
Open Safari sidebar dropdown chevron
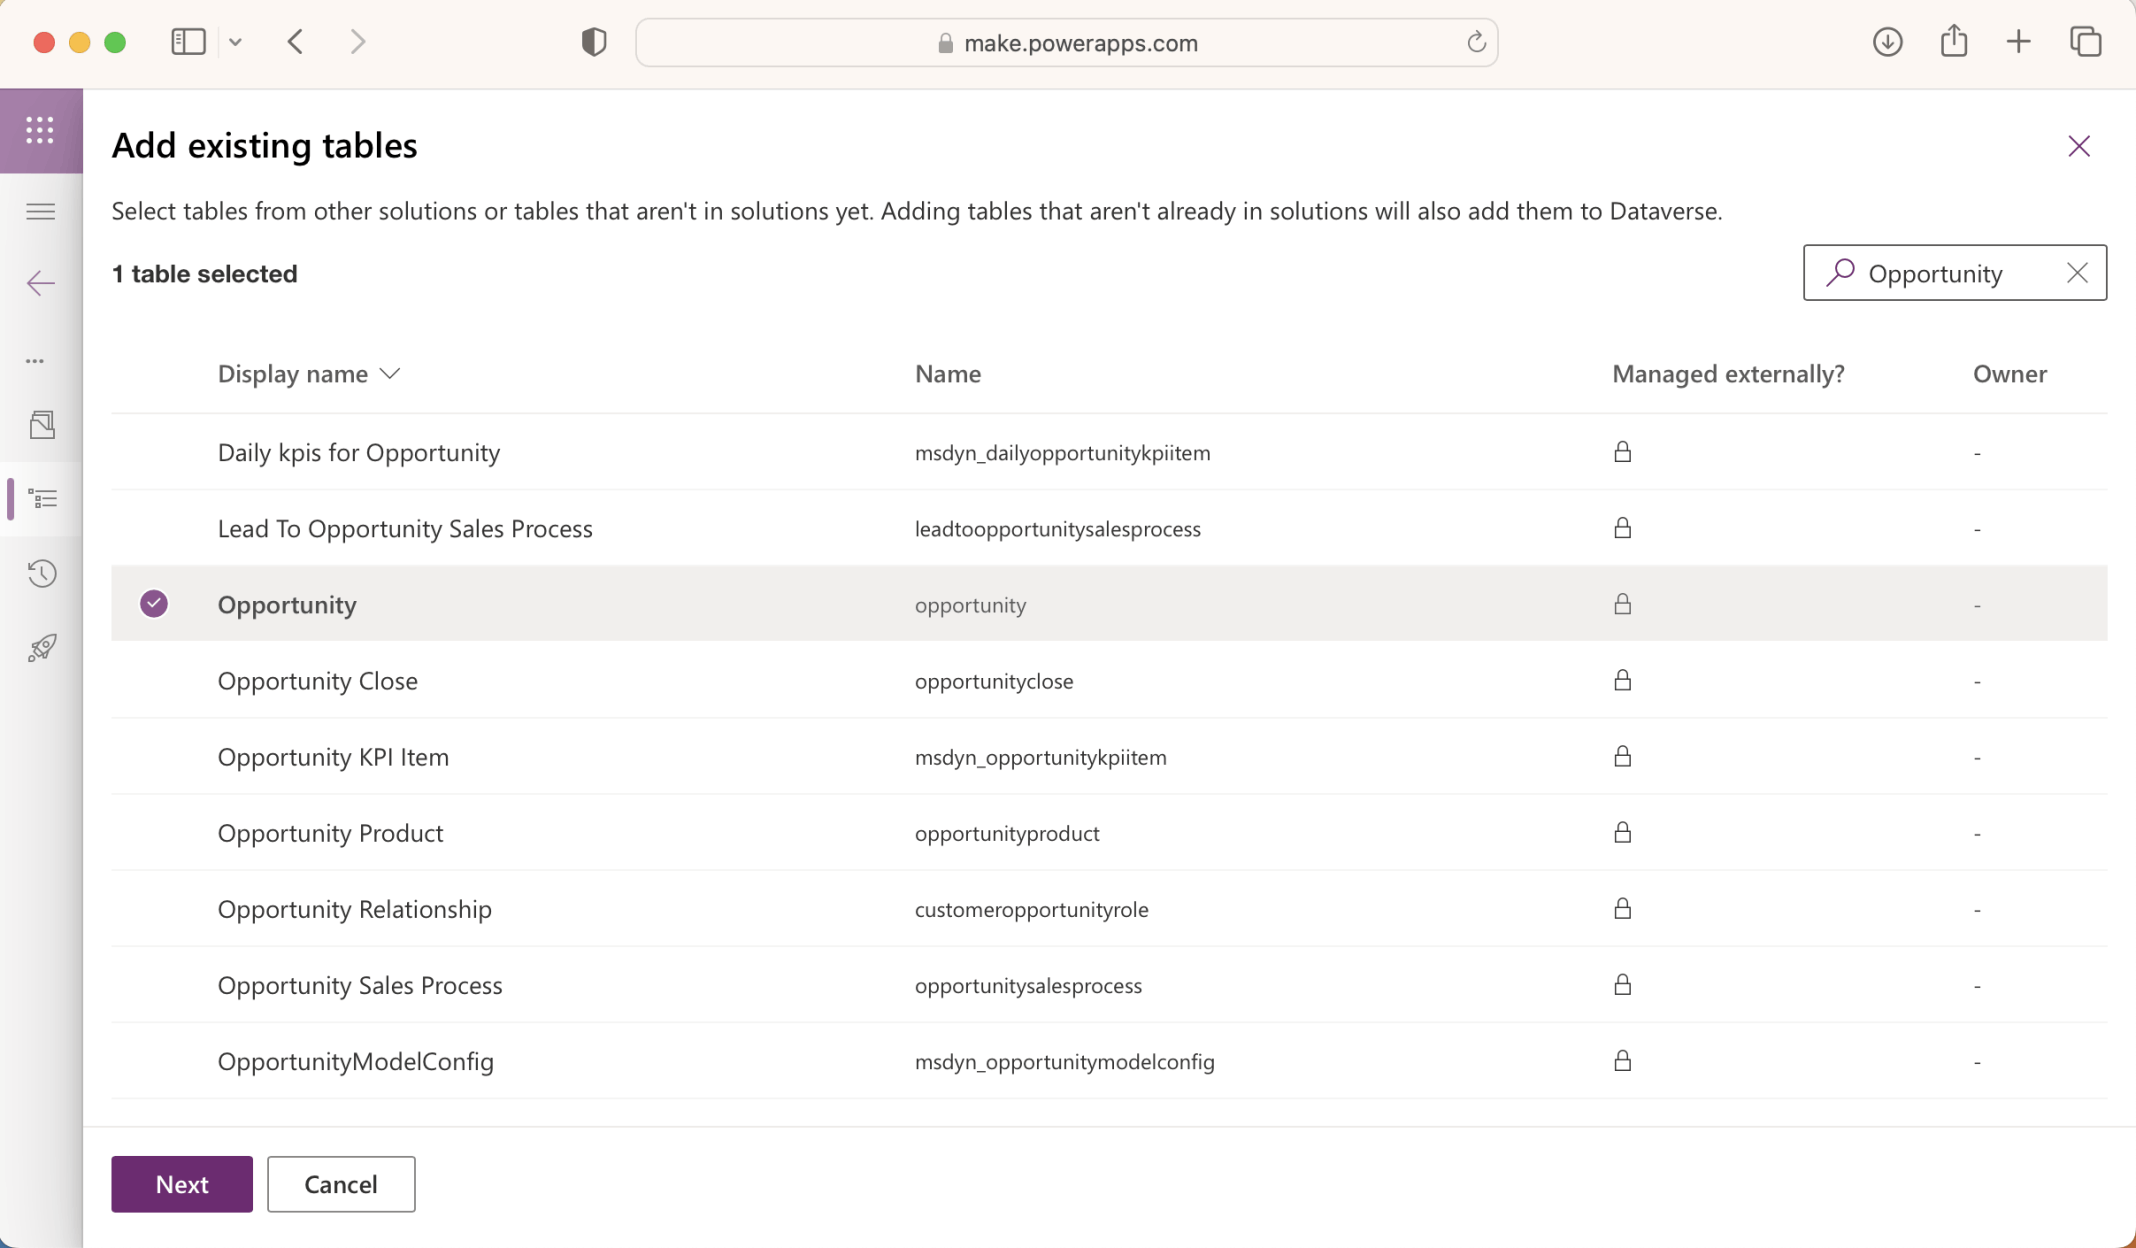[235, 42]
